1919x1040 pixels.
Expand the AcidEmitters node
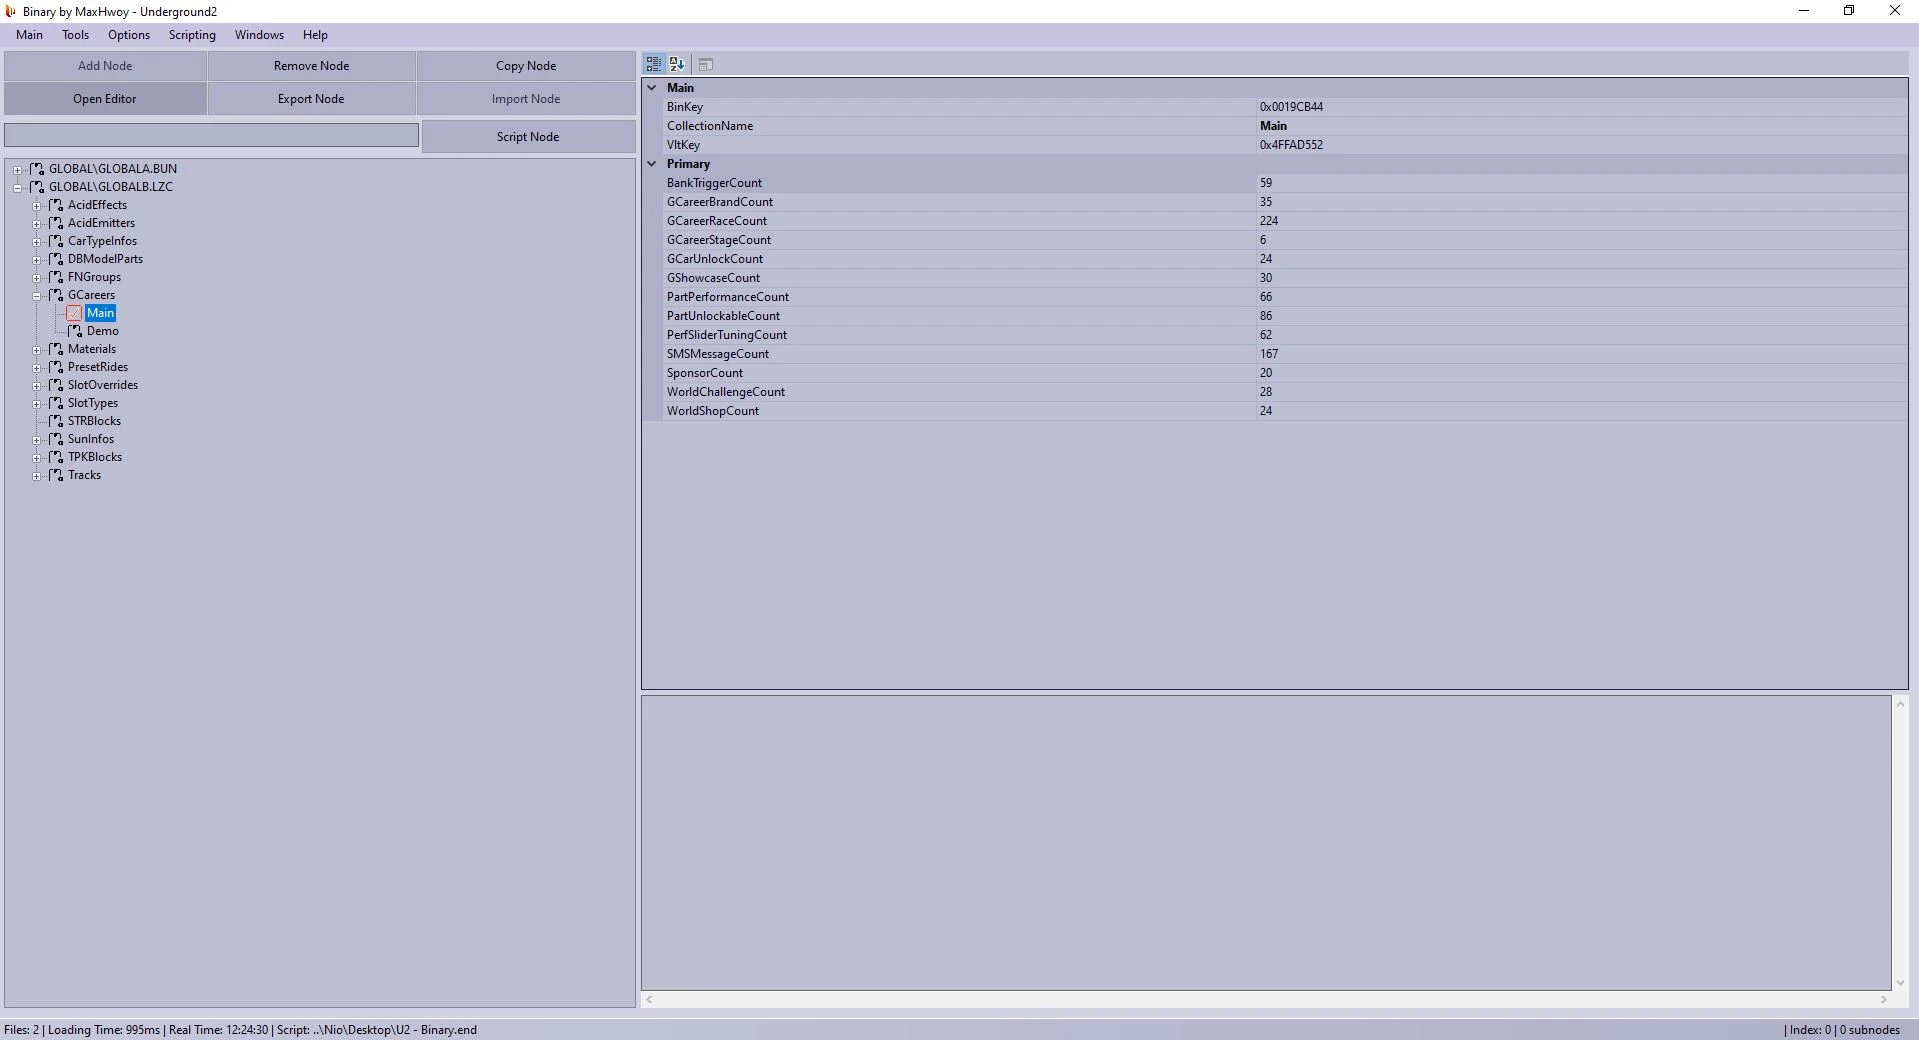click(x=36, y=224)
